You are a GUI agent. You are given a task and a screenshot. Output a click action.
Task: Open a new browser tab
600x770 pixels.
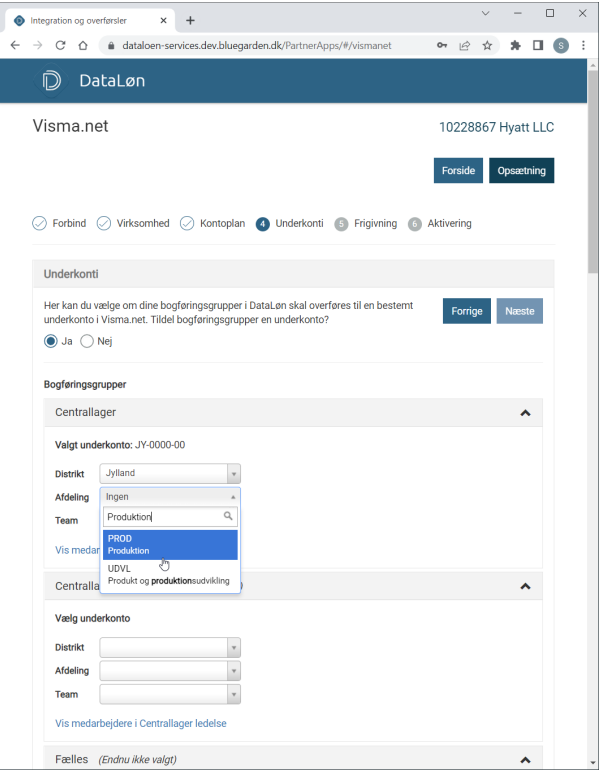[x=191, y=20]
